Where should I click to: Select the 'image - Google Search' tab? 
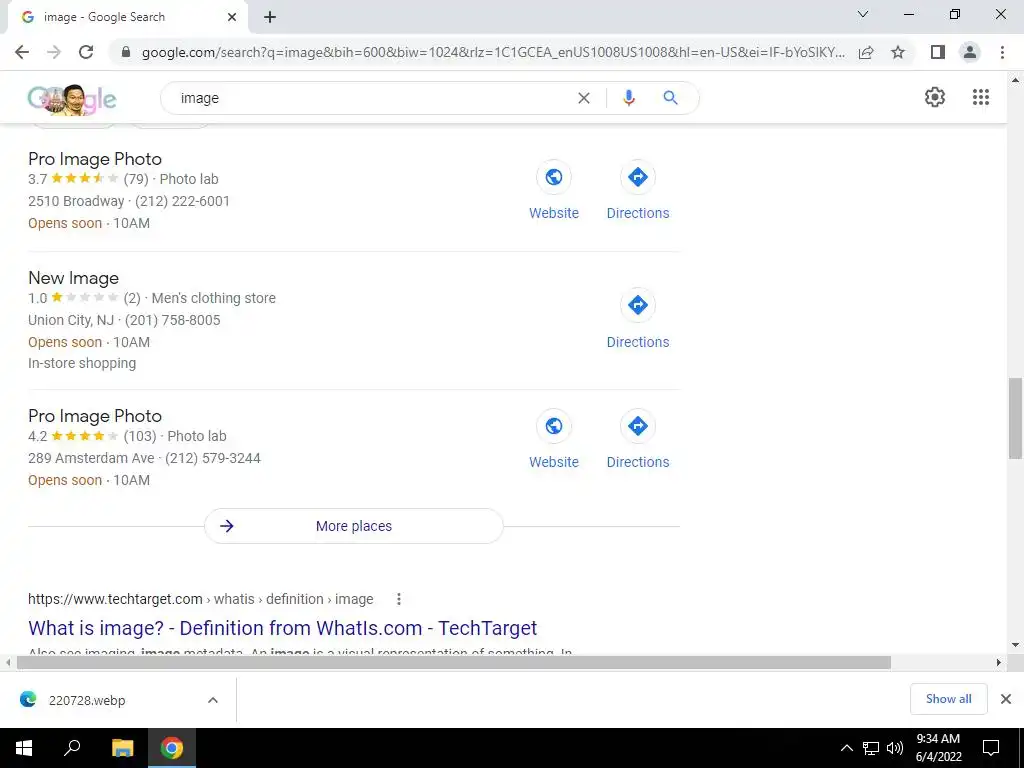point(127,17)
